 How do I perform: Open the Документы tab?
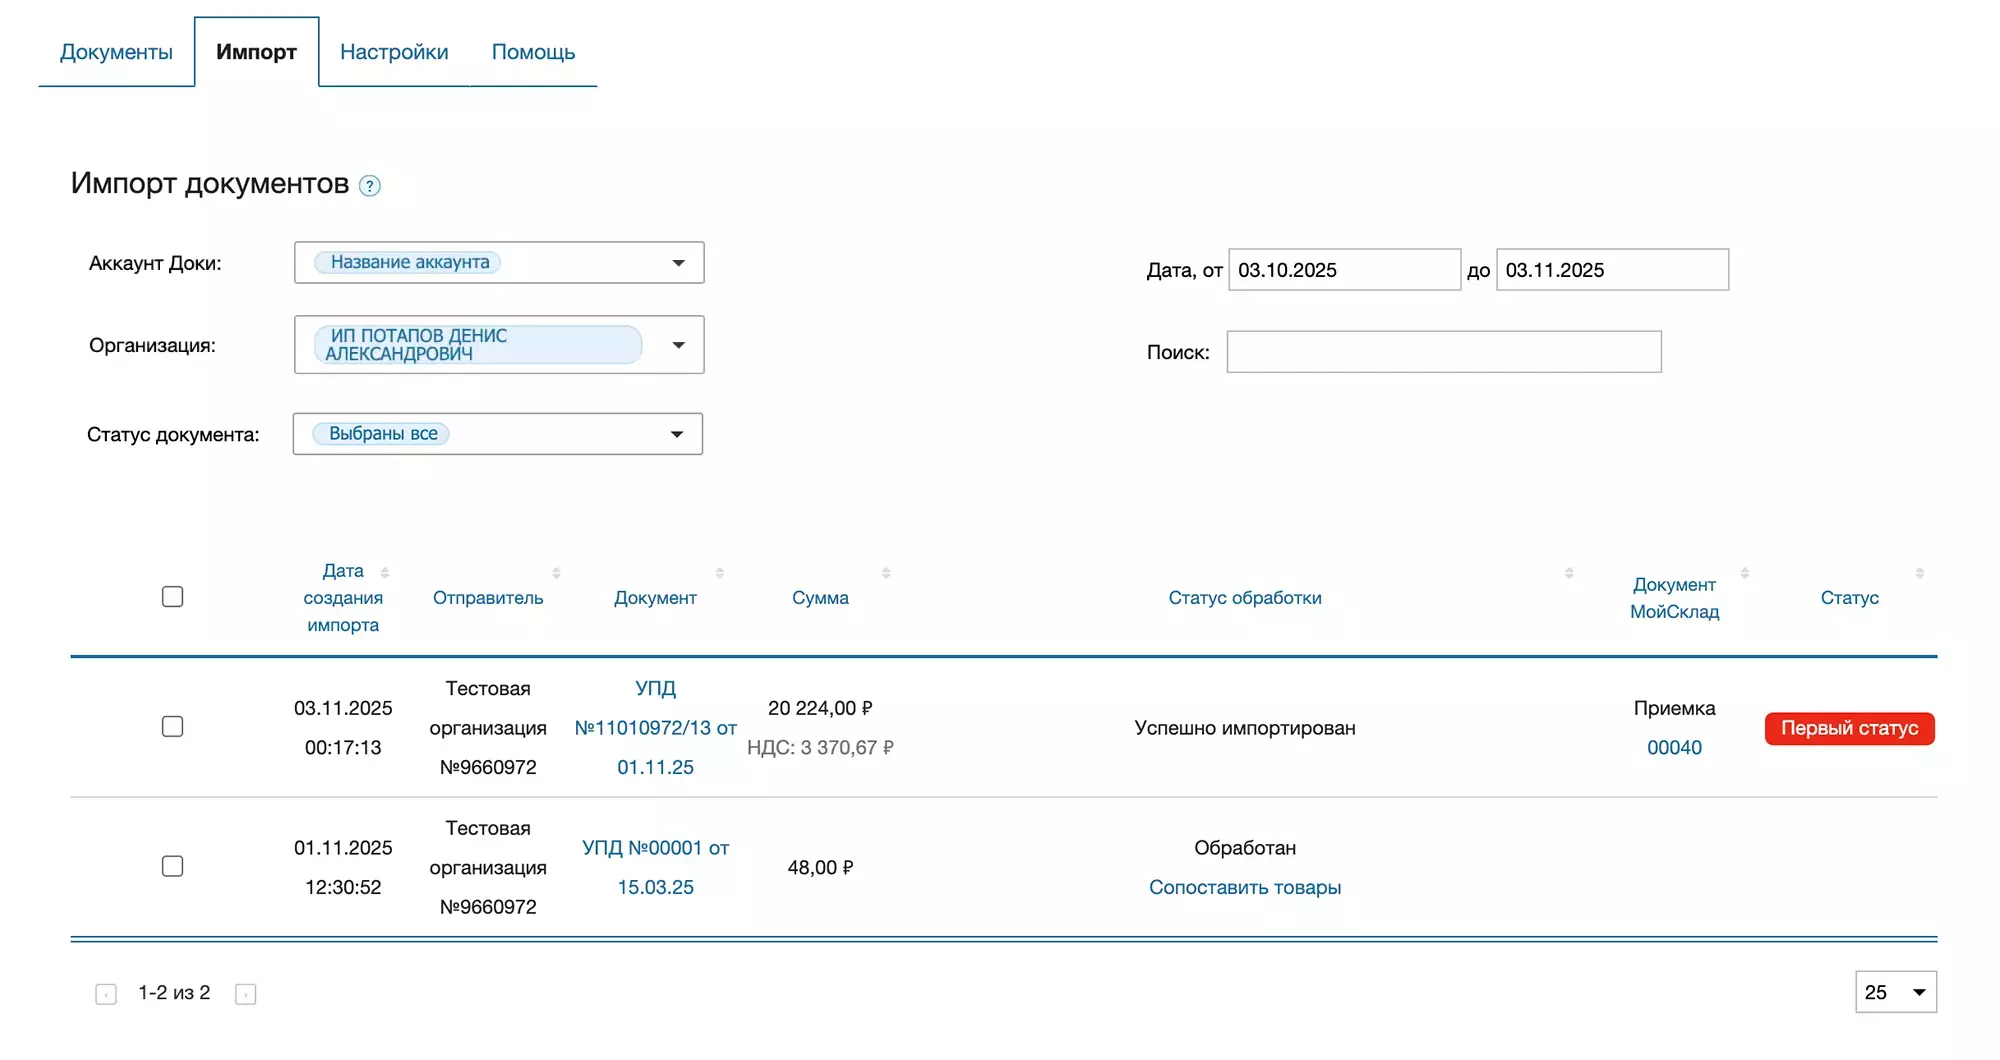(116, 52)
